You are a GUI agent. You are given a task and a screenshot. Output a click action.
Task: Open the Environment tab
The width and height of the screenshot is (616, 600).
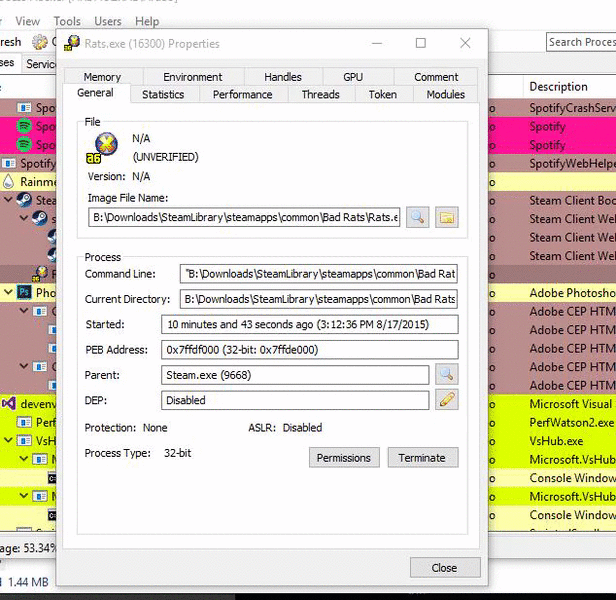[192, 77]
